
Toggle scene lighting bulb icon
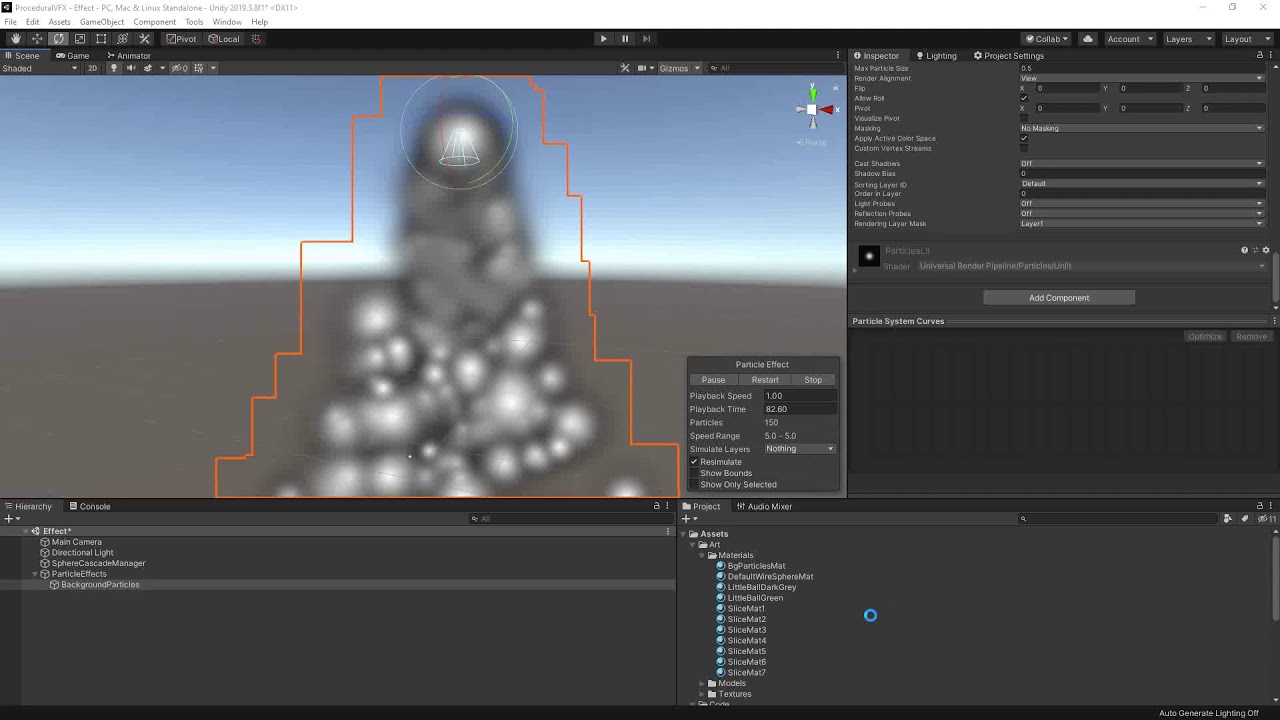click(113, 68)
